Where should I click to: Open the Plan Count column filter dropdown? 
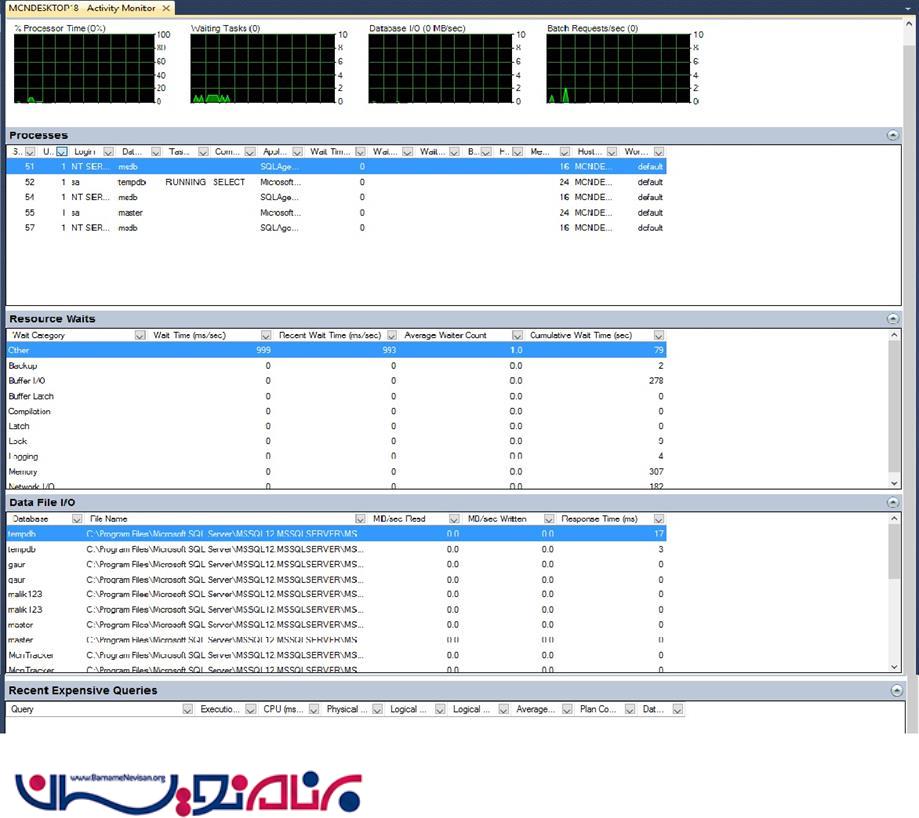click(629, 709)
